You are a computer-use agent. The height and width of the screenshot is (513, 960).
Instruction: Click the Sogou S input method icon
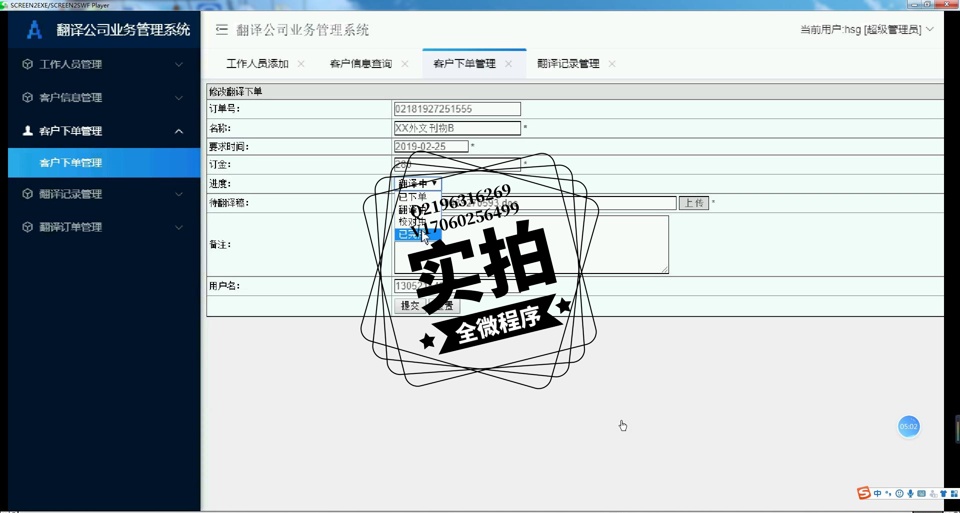pos(863,493)
